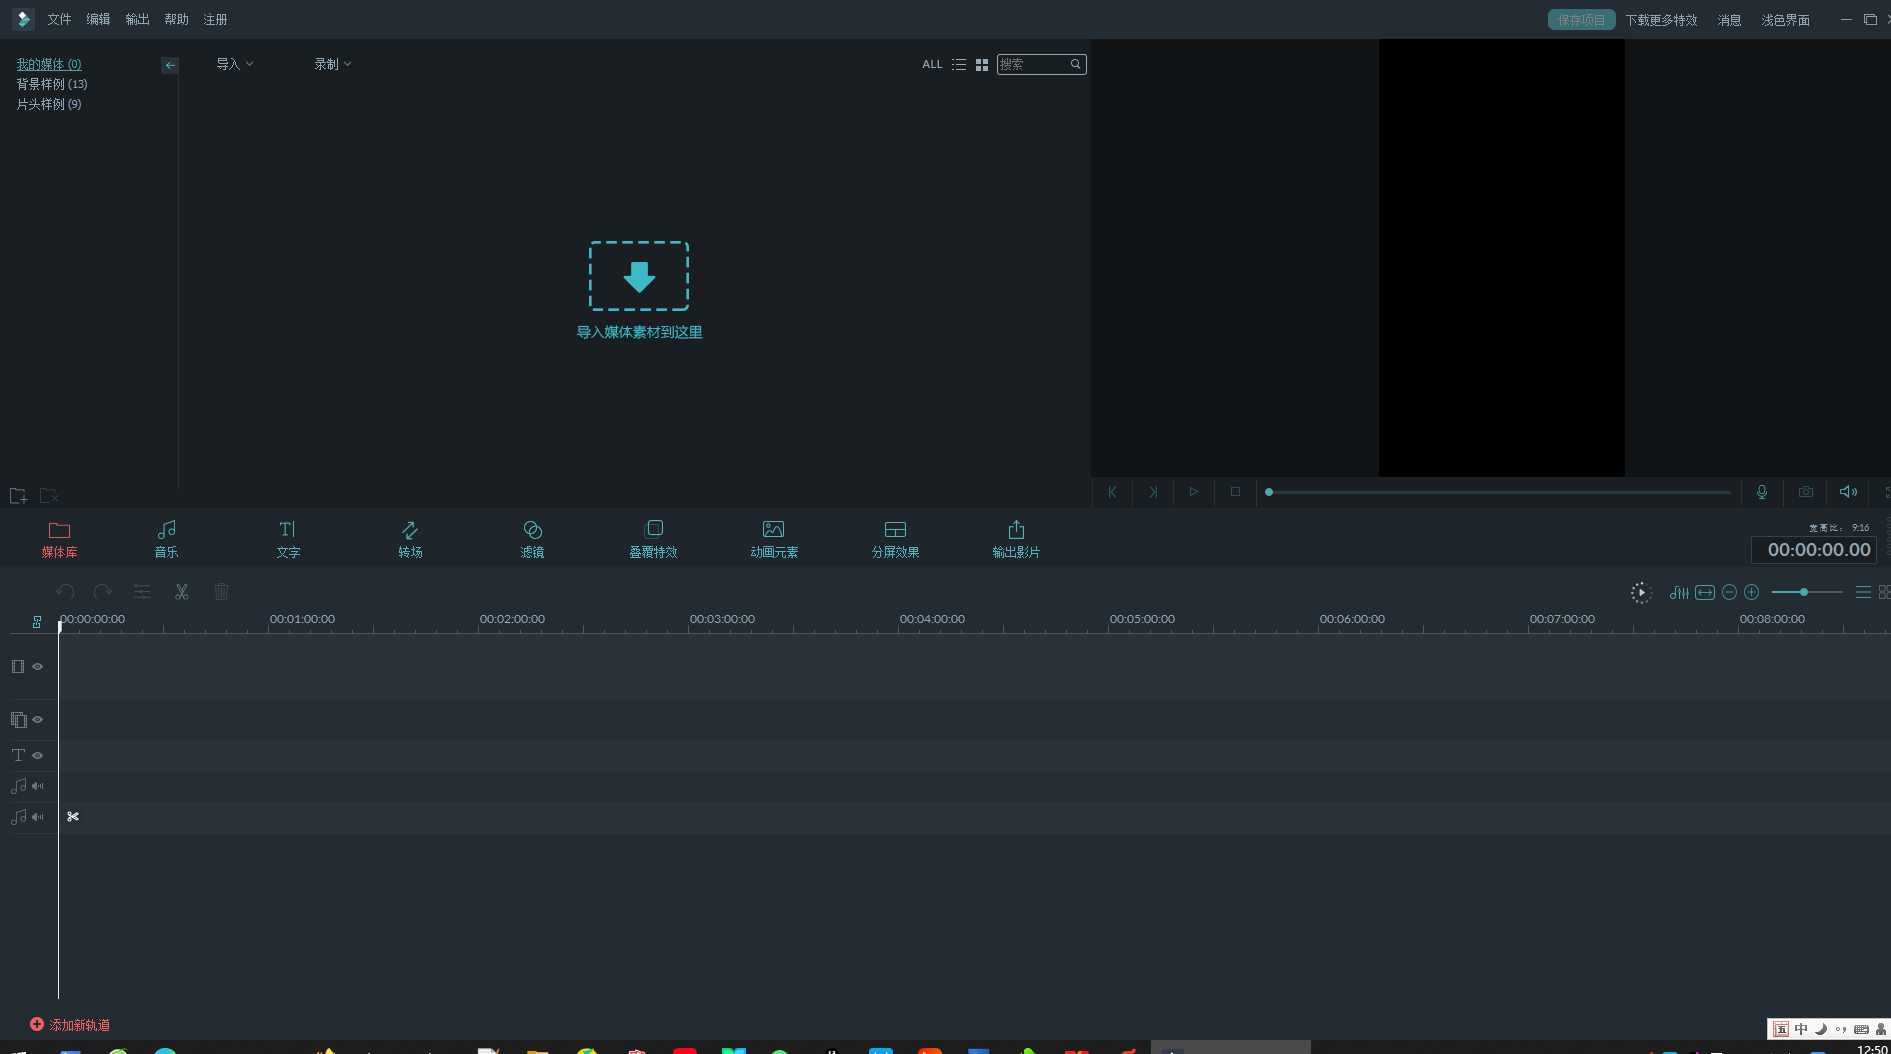This screenshot has height=1054, width=1891.
Task: Open the 注册 menu
Action: (x=215, y=20)
